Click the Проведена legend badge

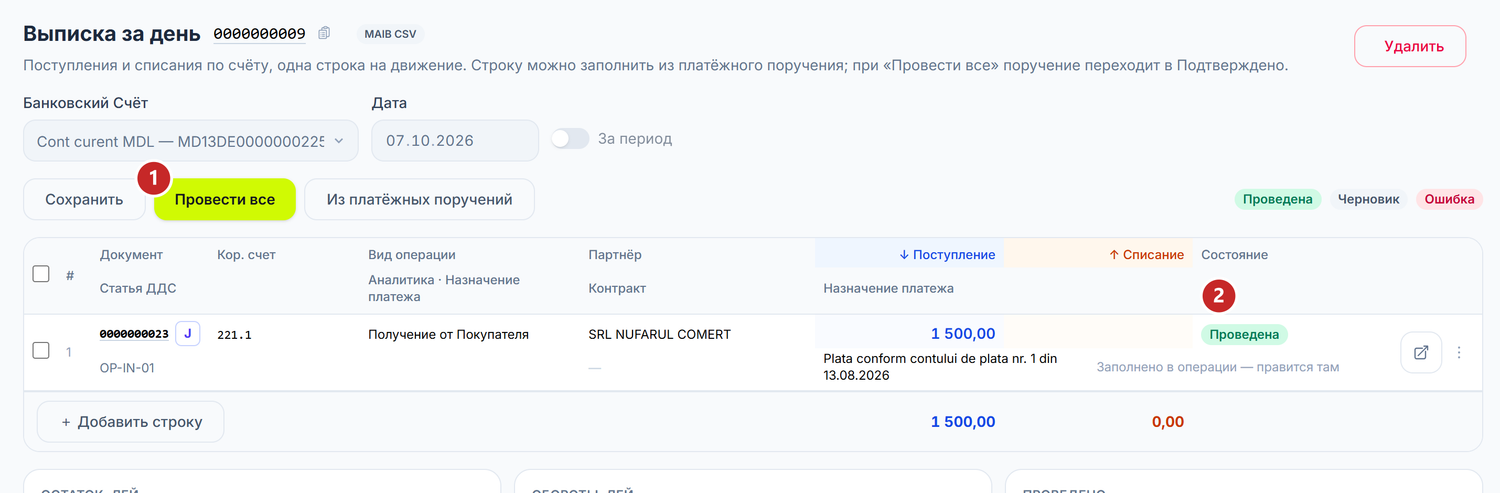pos(1278,199)
